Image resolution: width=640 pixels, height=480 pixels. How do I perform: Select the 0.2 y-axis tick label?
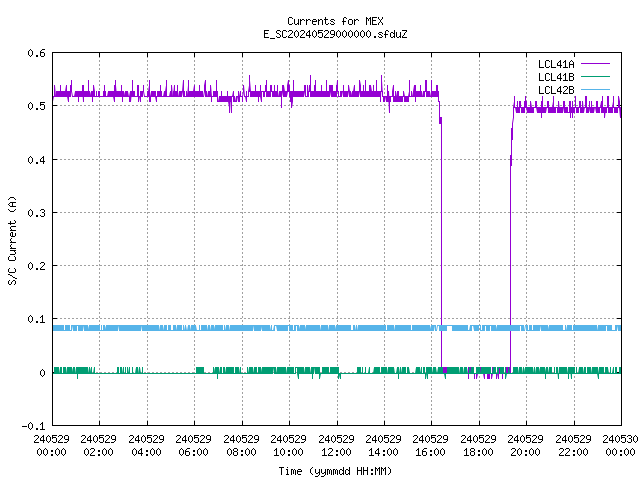36,266
